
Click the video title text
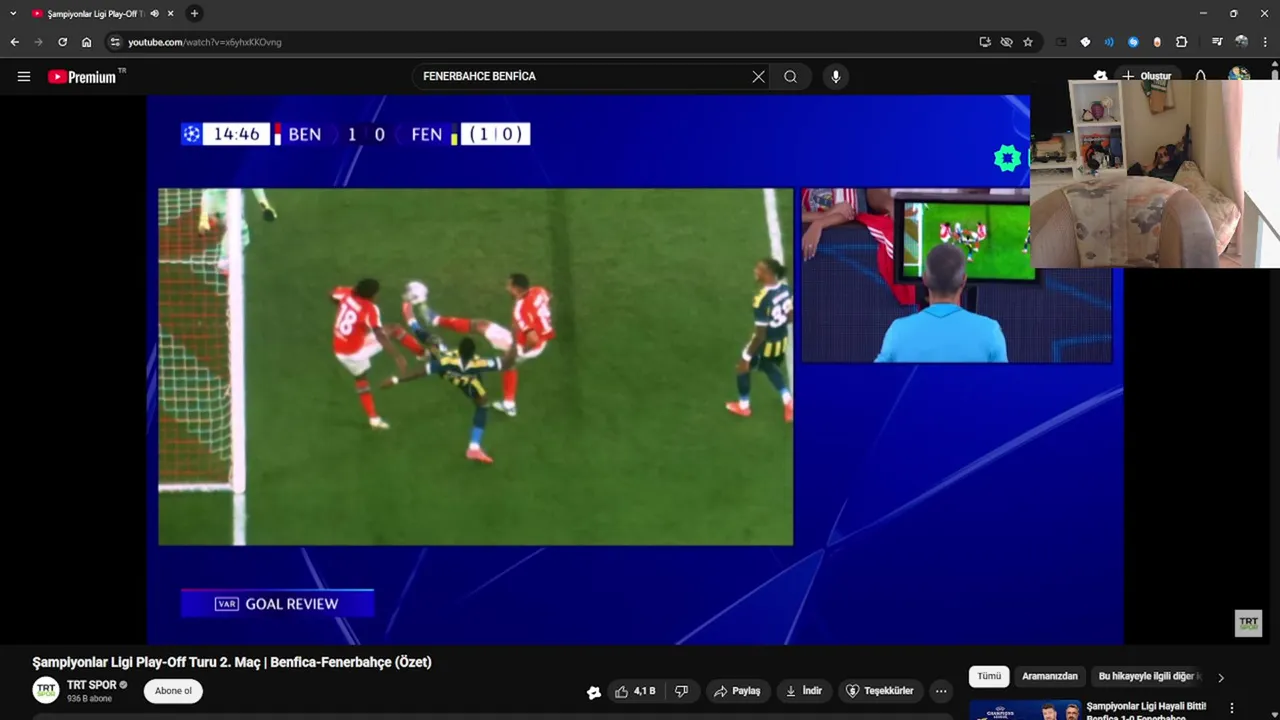click(x=232, y=662)
